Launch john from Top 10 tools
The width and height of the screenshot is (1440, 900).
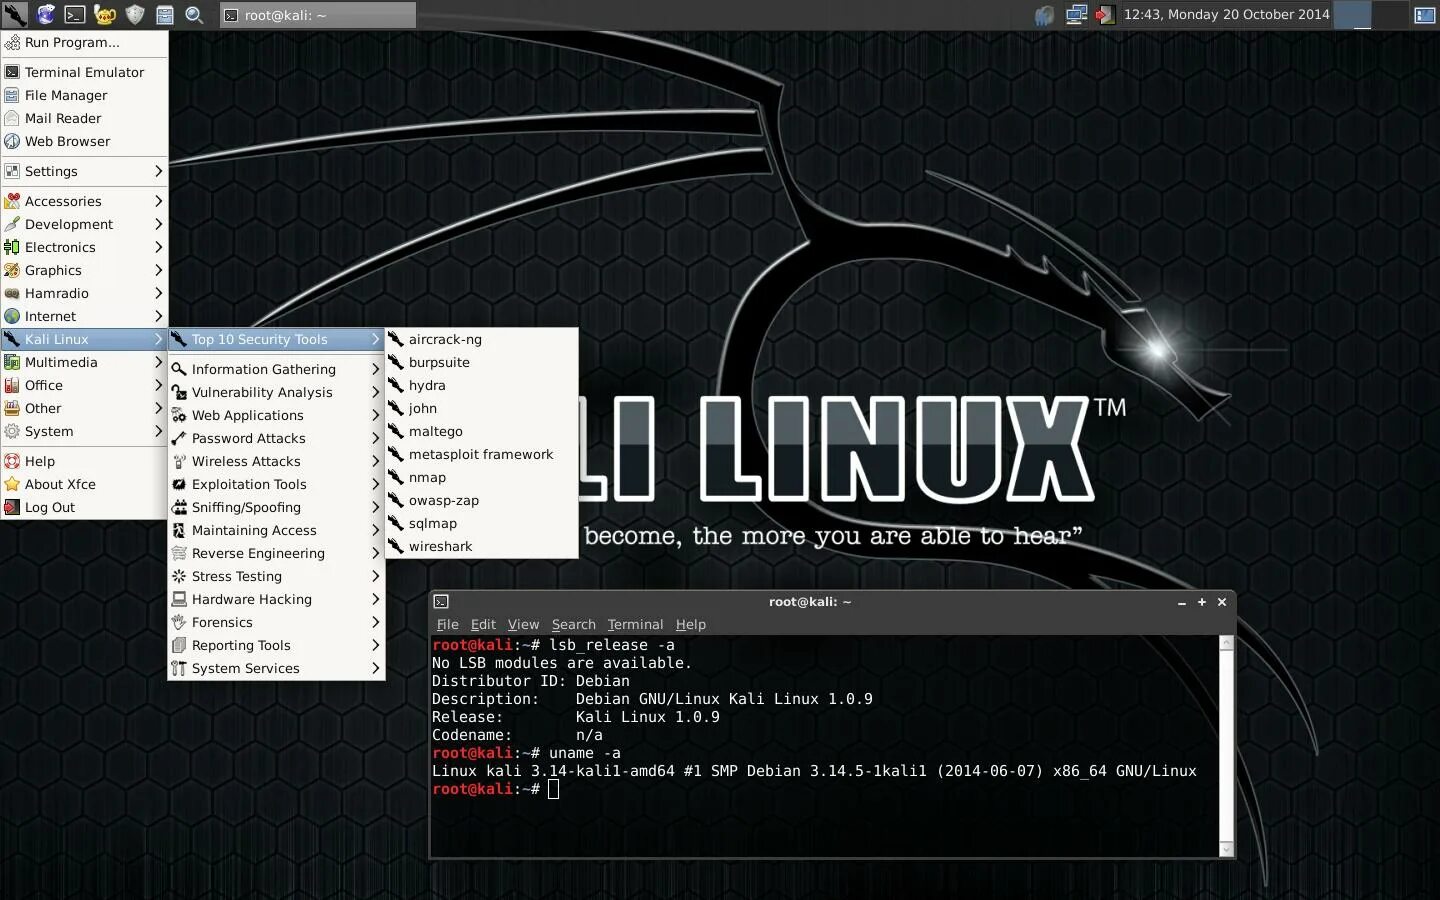pos(481,408)
